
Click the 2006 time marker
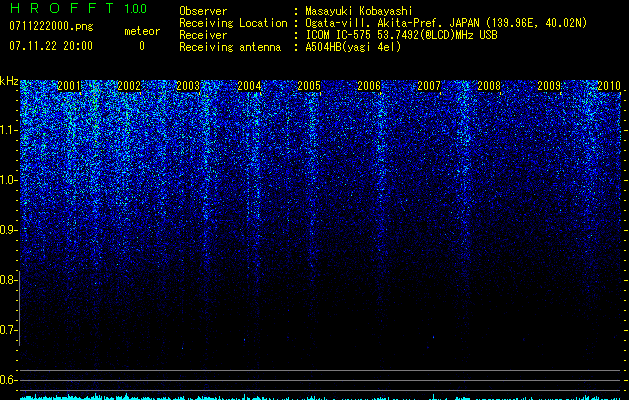point(369,86)
